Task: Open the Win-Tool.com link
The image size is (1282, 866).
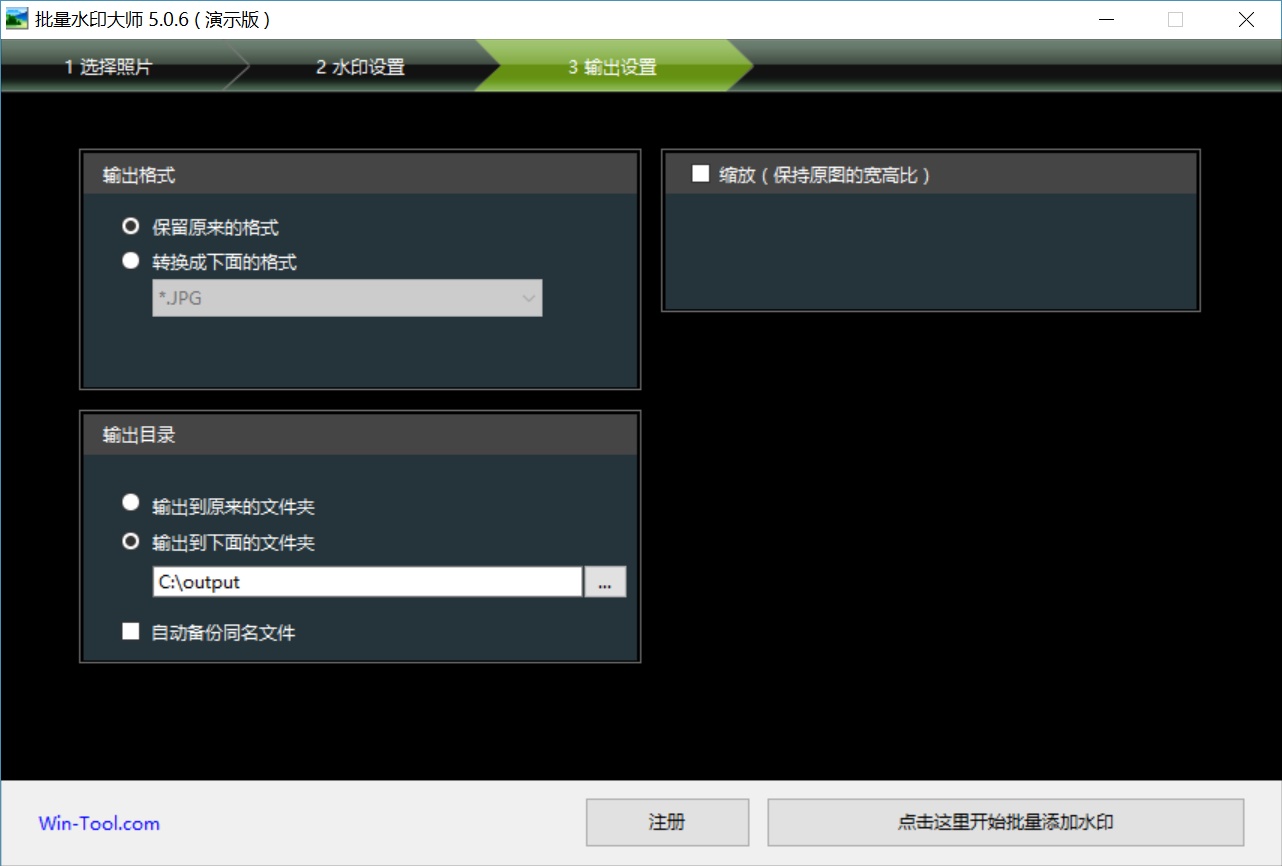Action: [99, 824]
